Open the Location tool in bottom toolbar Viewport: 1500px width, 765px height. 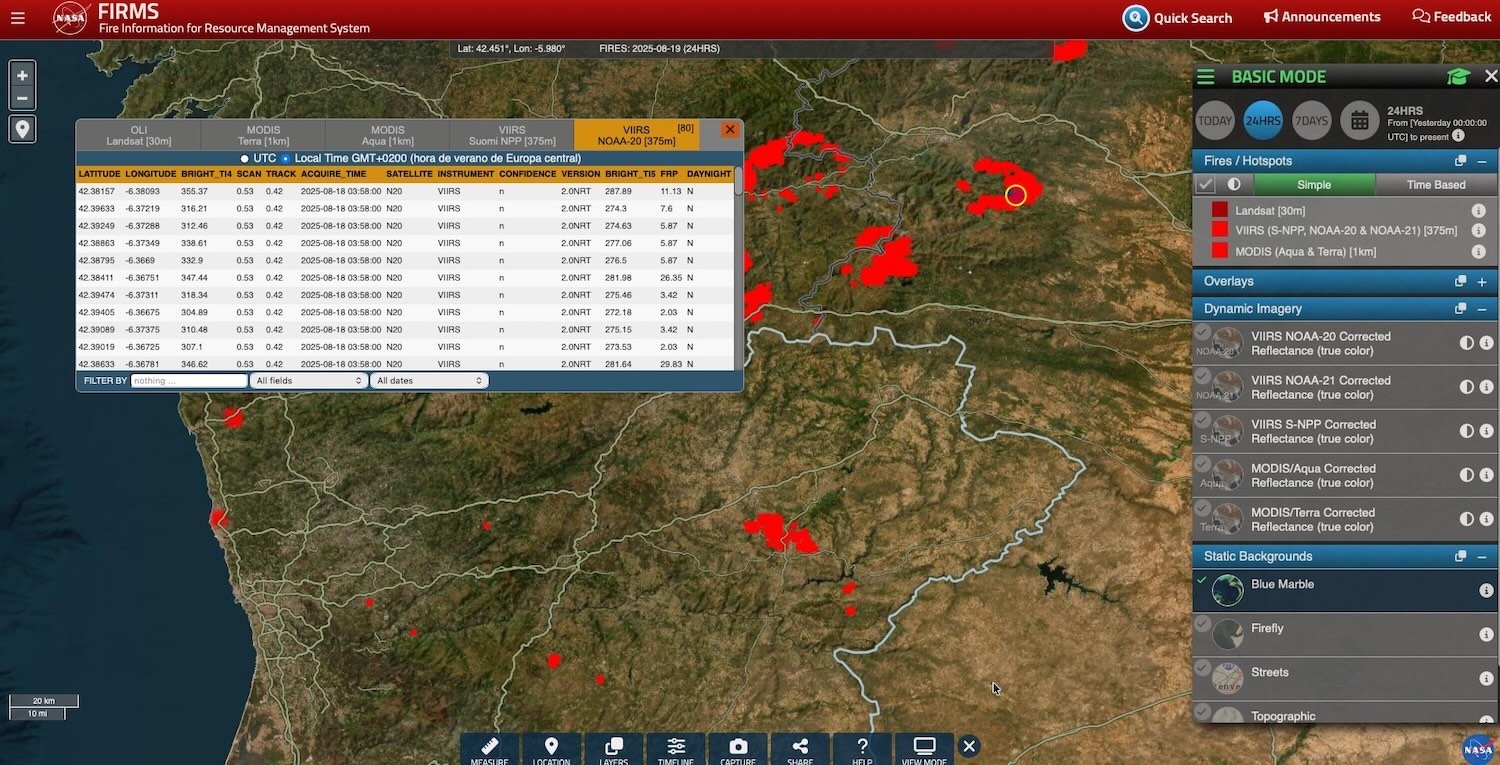[x=551, y=750]
